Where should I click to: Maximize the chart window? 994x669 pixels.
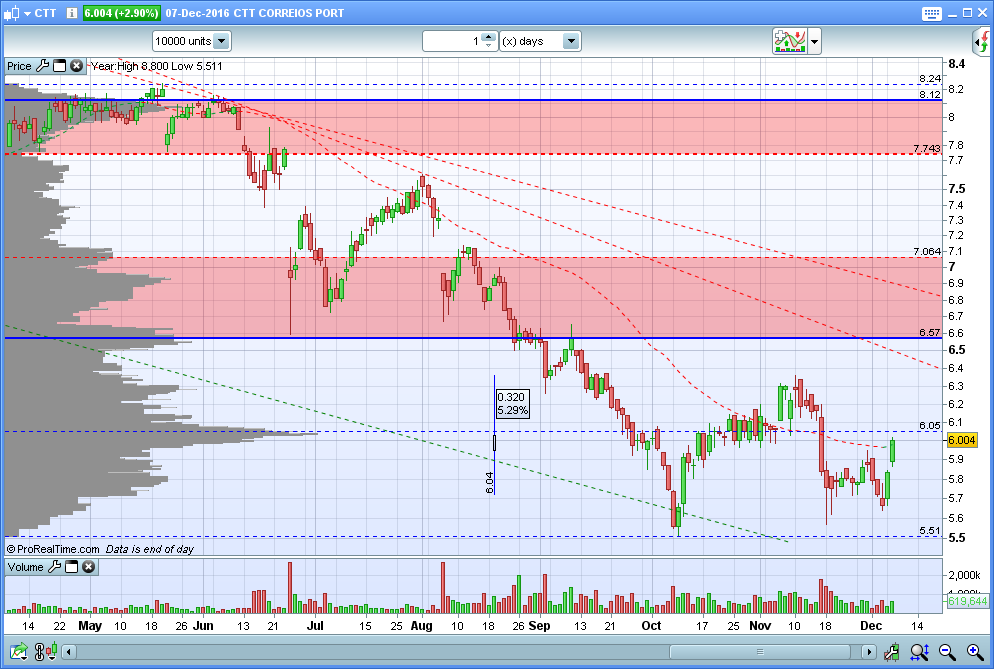click(967, 13)
